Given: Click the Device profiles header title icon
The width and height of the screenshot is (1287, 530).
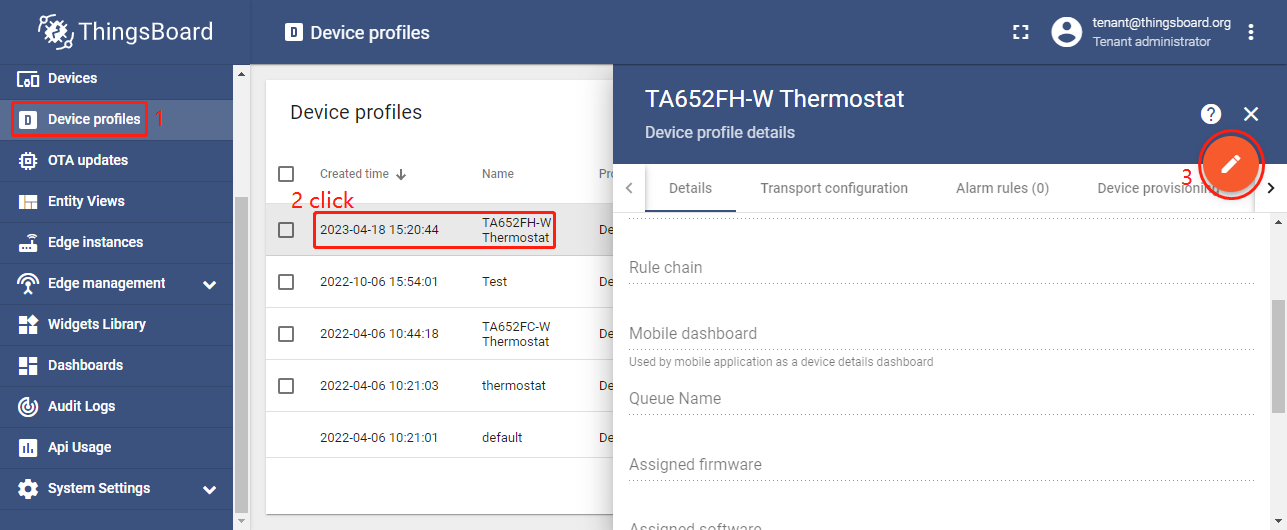Looking at the screenshot, I should pyautogui.click(x=293, y=32).
